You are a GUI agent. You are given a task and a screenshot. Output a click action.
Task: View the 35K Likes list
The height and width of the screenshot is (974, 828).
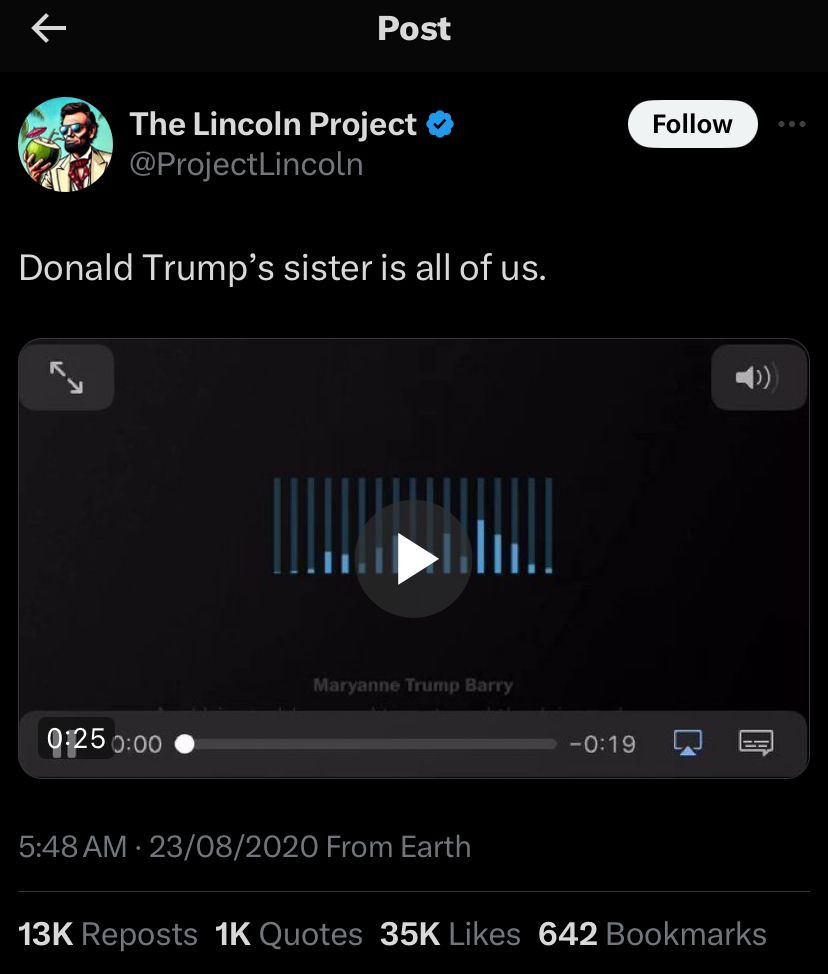(450, 934)
